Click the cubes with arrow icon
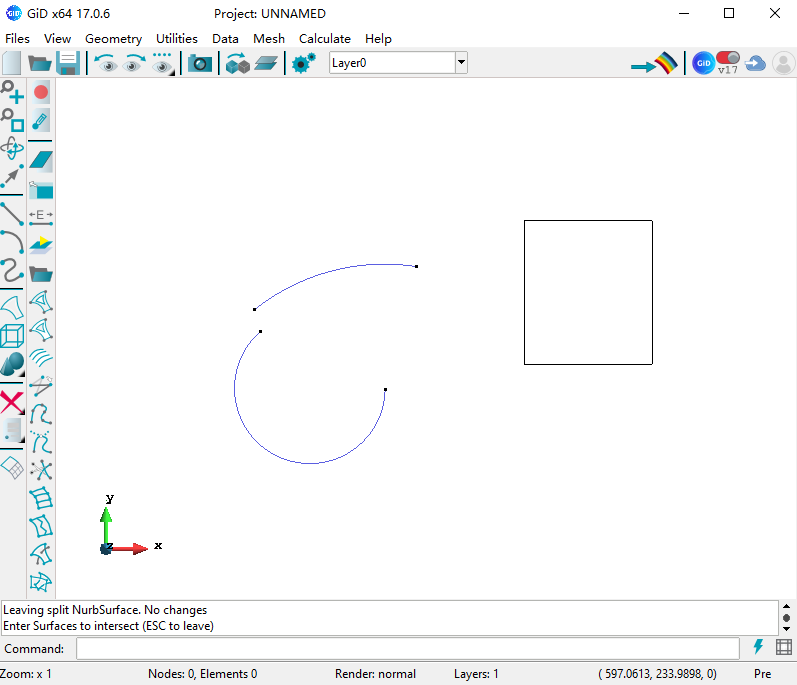The image size is (797, 685). pos(237,63)
